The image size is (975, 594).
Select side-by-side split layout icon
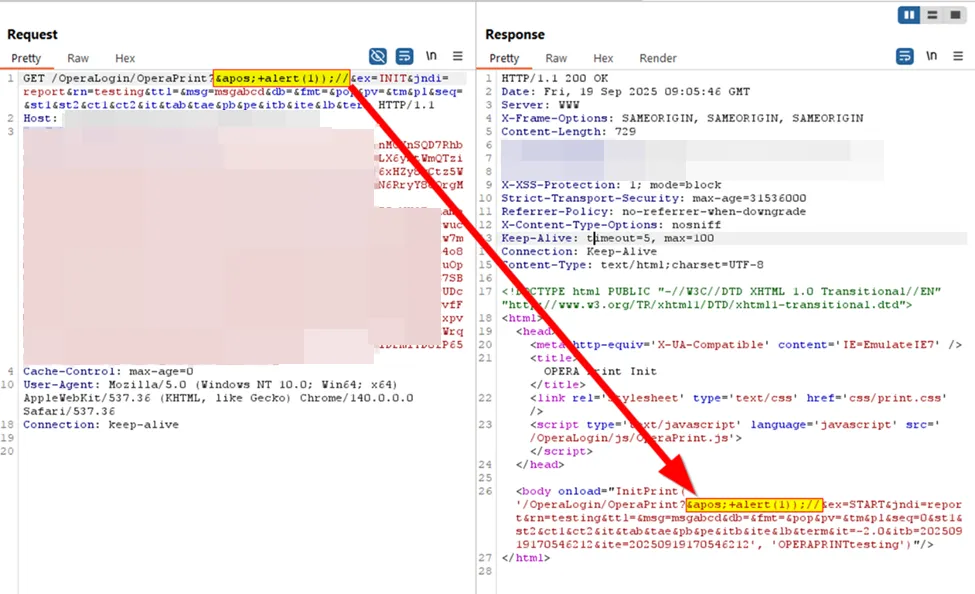910,15
